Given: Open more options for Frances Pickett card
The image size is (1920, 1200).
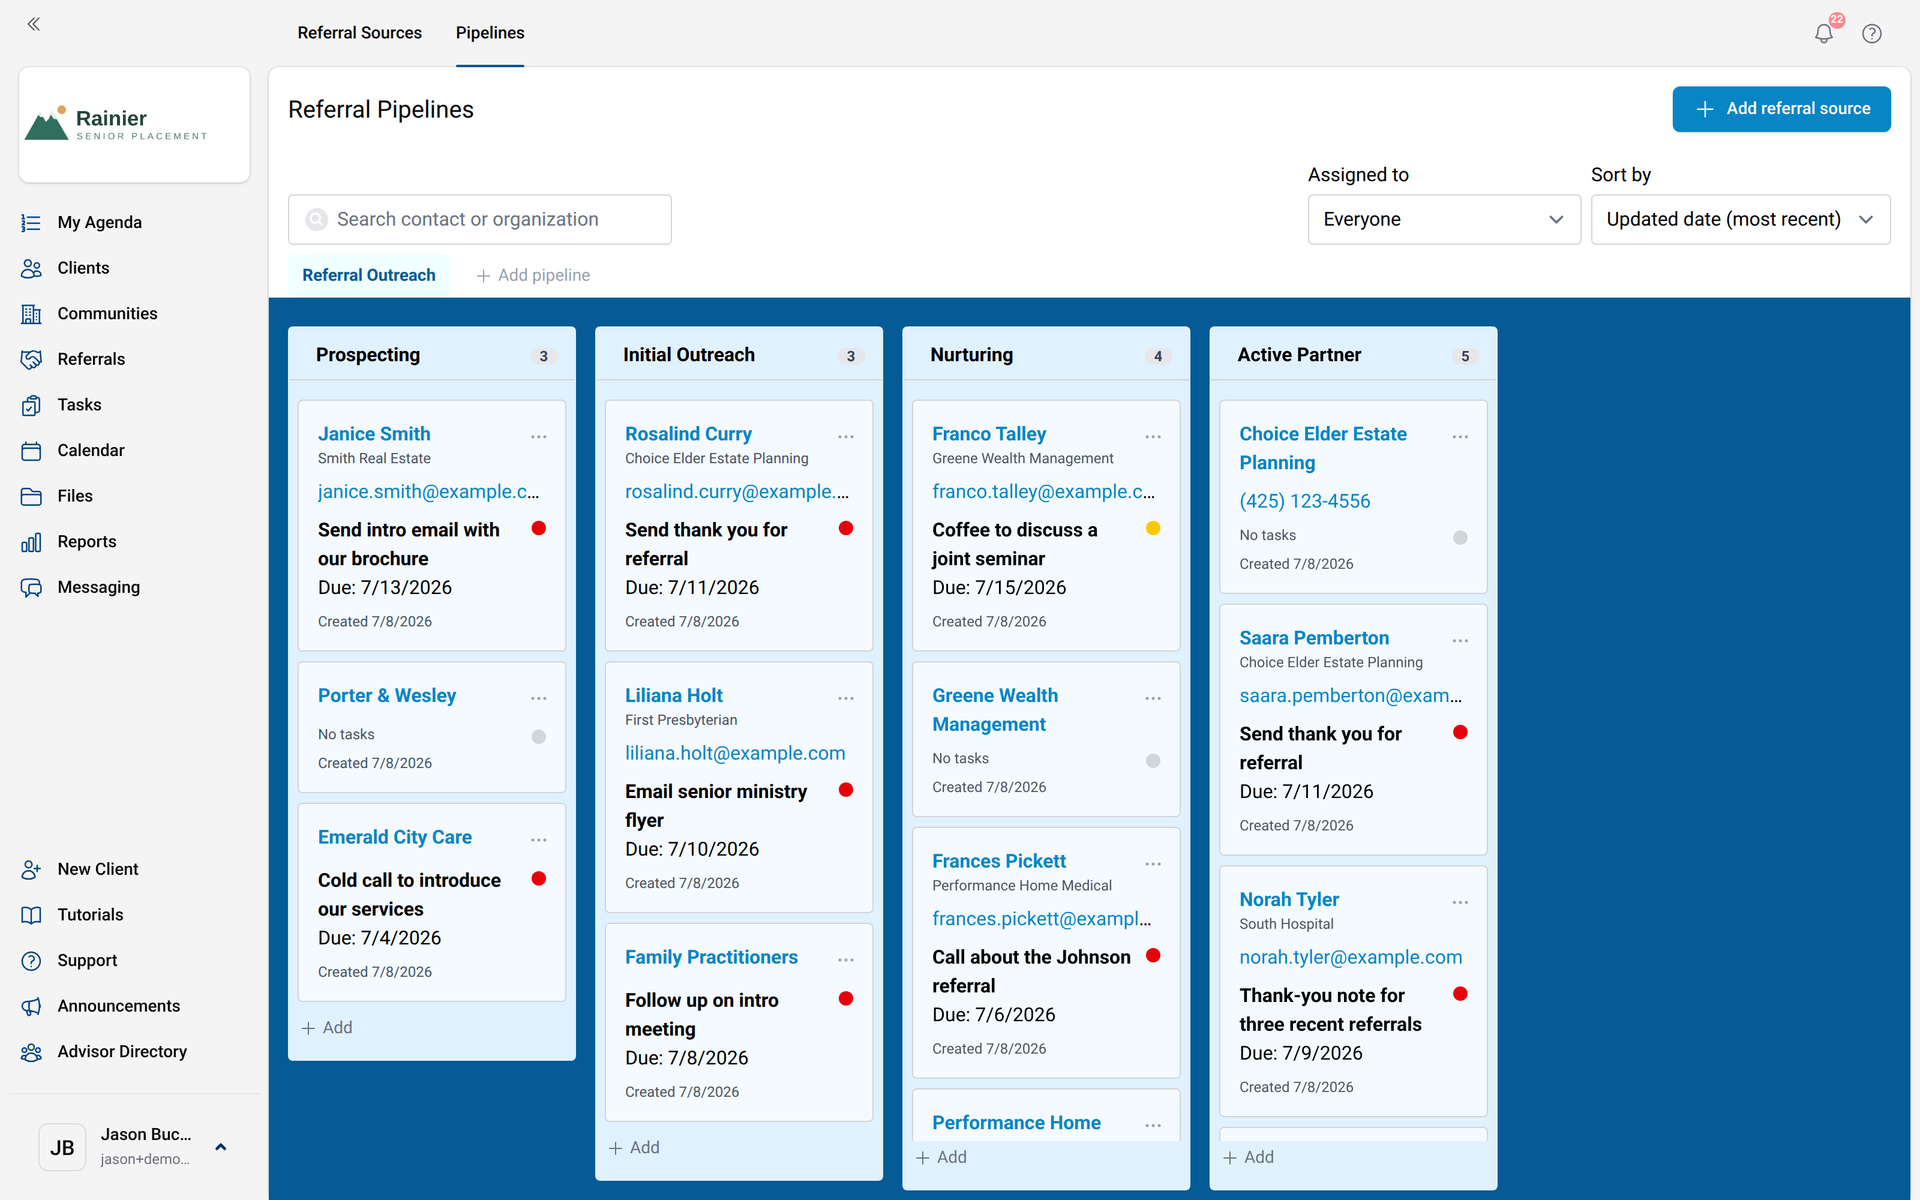Looking at the screenshot, I should point(1153,864).
